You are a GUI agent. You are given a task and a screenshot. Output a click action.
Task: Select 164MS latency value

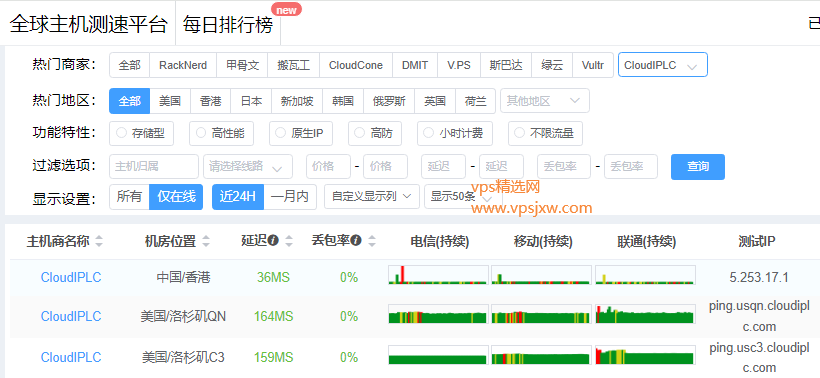coord(274,316)
